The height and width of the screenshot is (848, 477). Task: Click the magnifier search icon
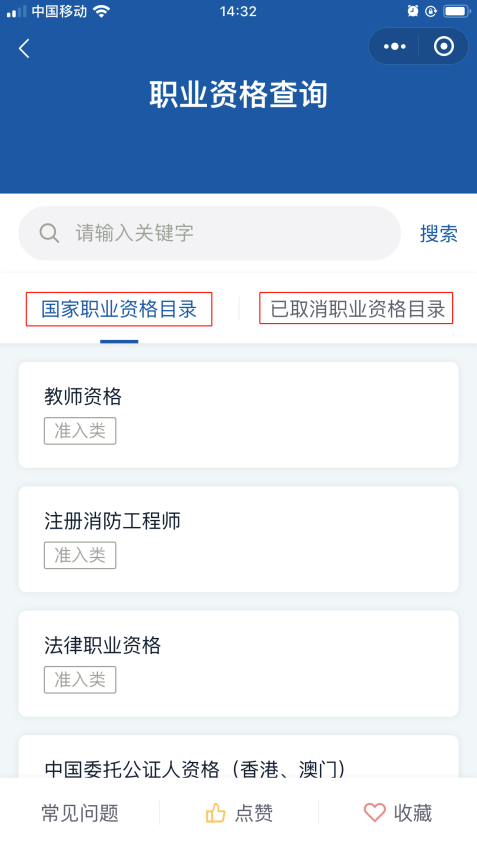[49, 233]
